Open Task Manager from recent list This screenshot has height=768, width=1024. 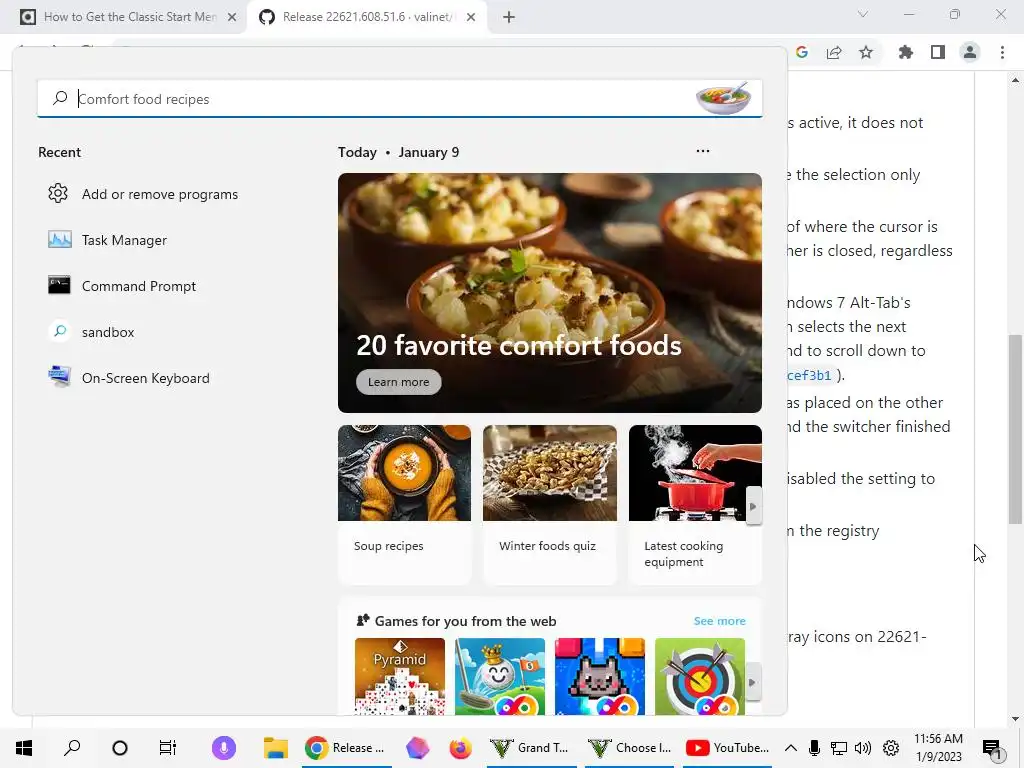coord(108,240)
